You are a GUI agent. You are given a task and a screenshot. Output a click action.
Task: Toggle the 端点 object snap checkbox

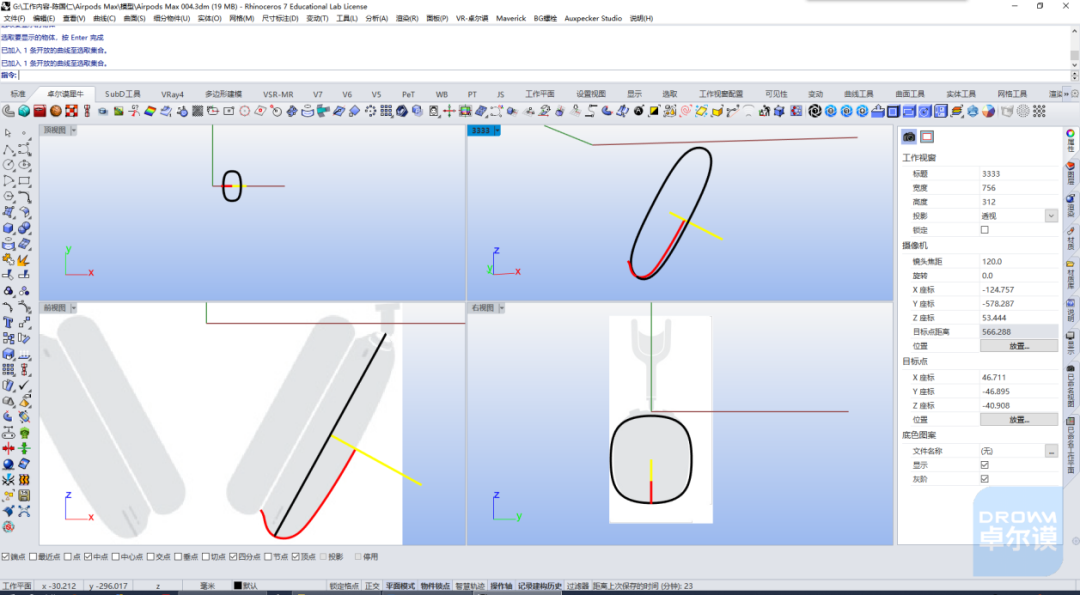[6, 556]
